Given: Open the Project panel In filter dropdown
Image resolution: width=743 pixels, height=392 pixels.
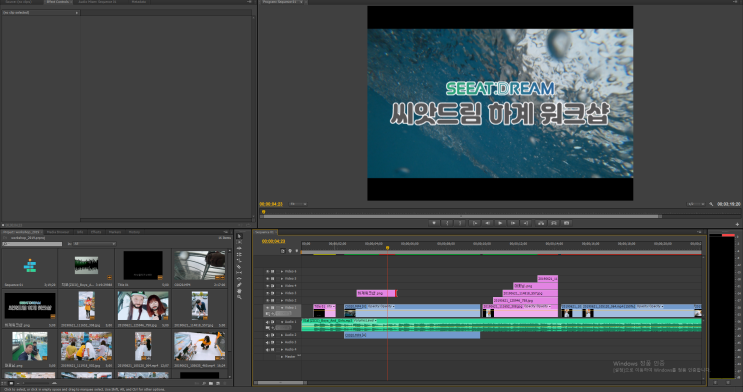Looking at the screenshot, I should click(x=94, y=244).
